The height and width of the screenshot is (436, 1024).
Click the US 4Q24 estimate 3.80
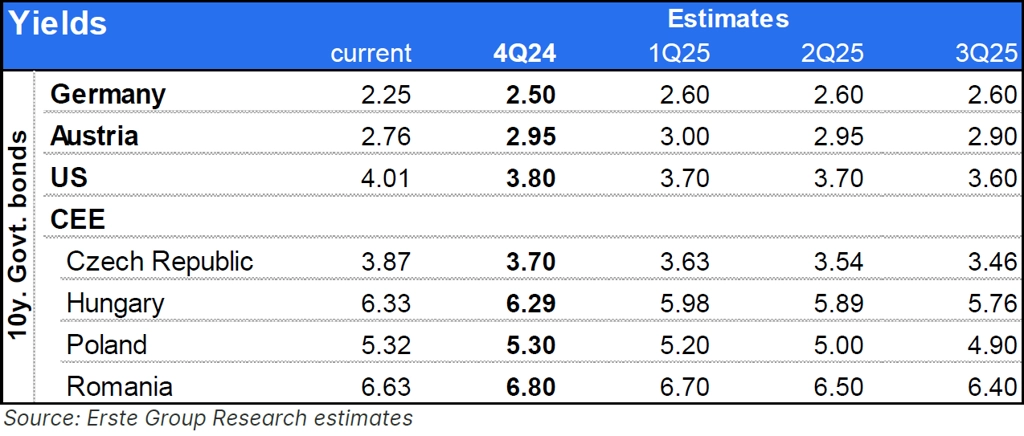coord(530,178)
